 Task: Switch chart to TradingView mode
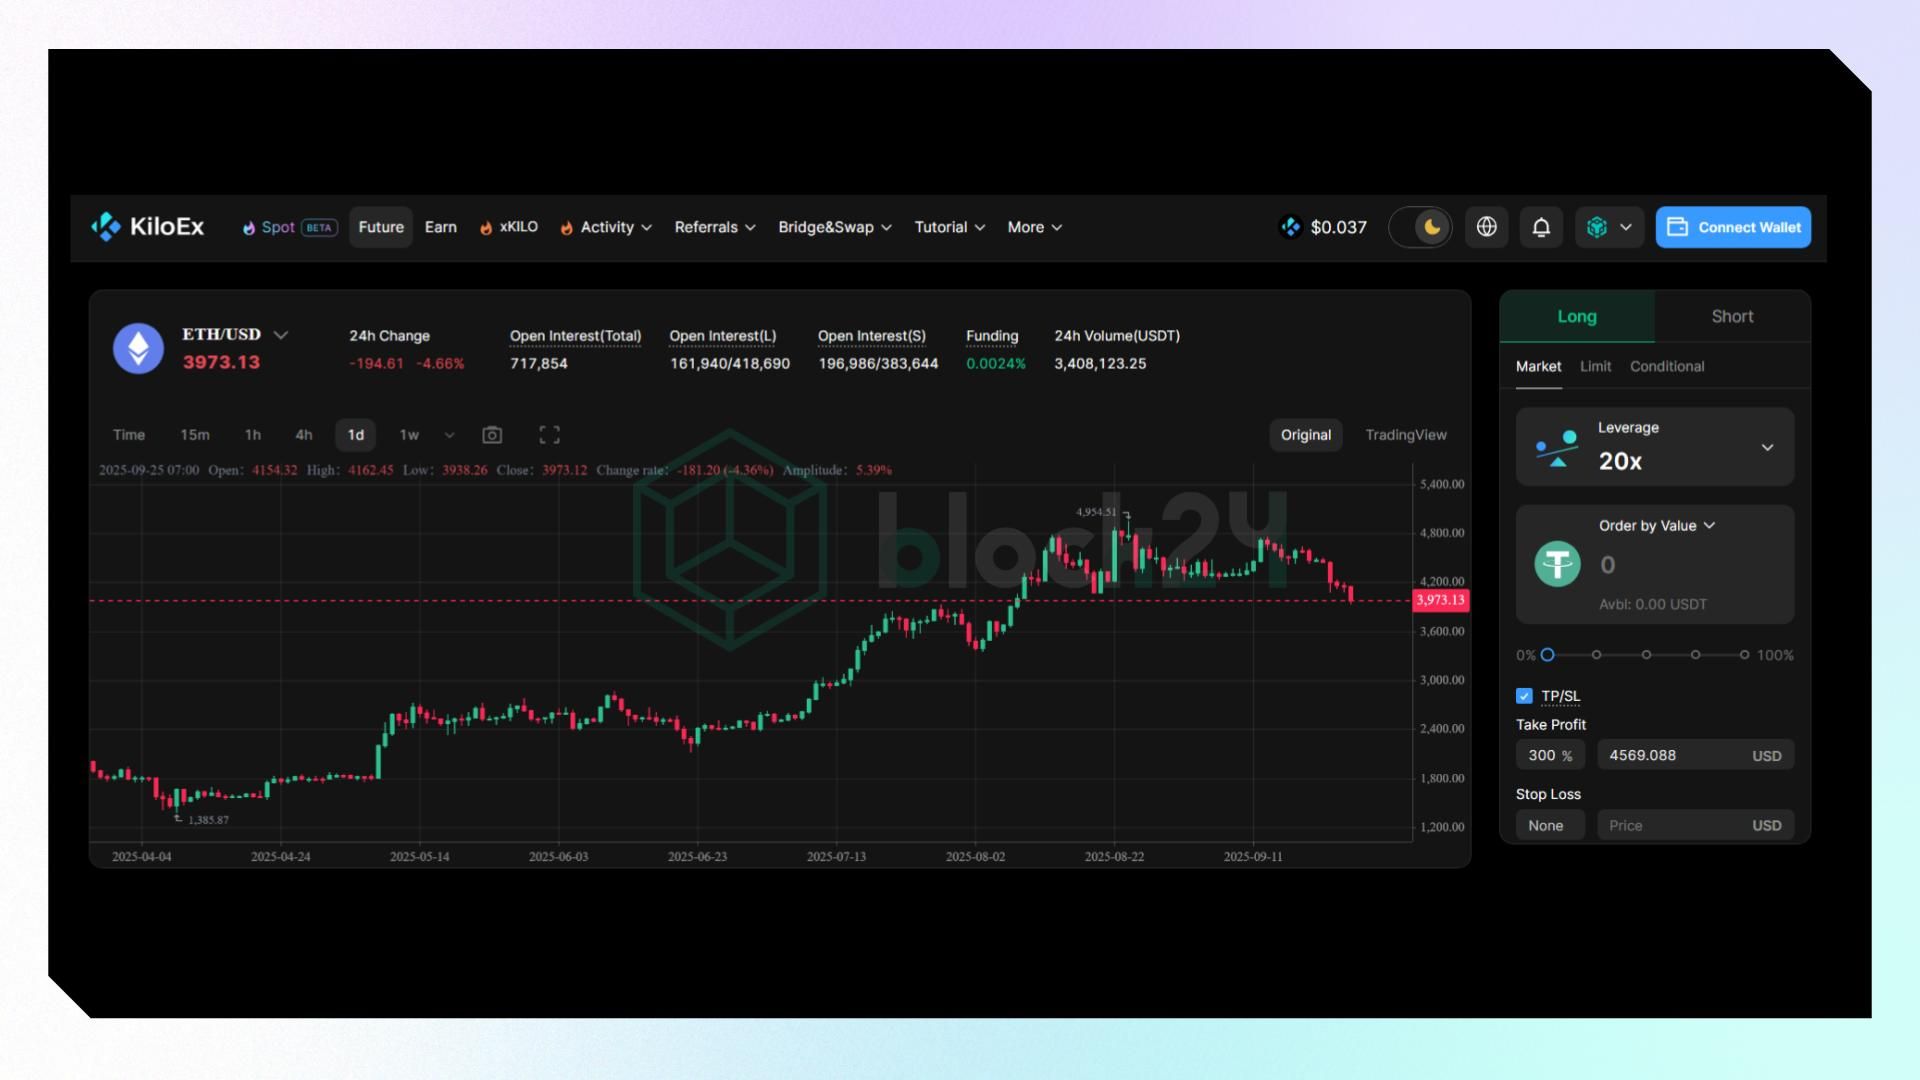[1405, 435]
